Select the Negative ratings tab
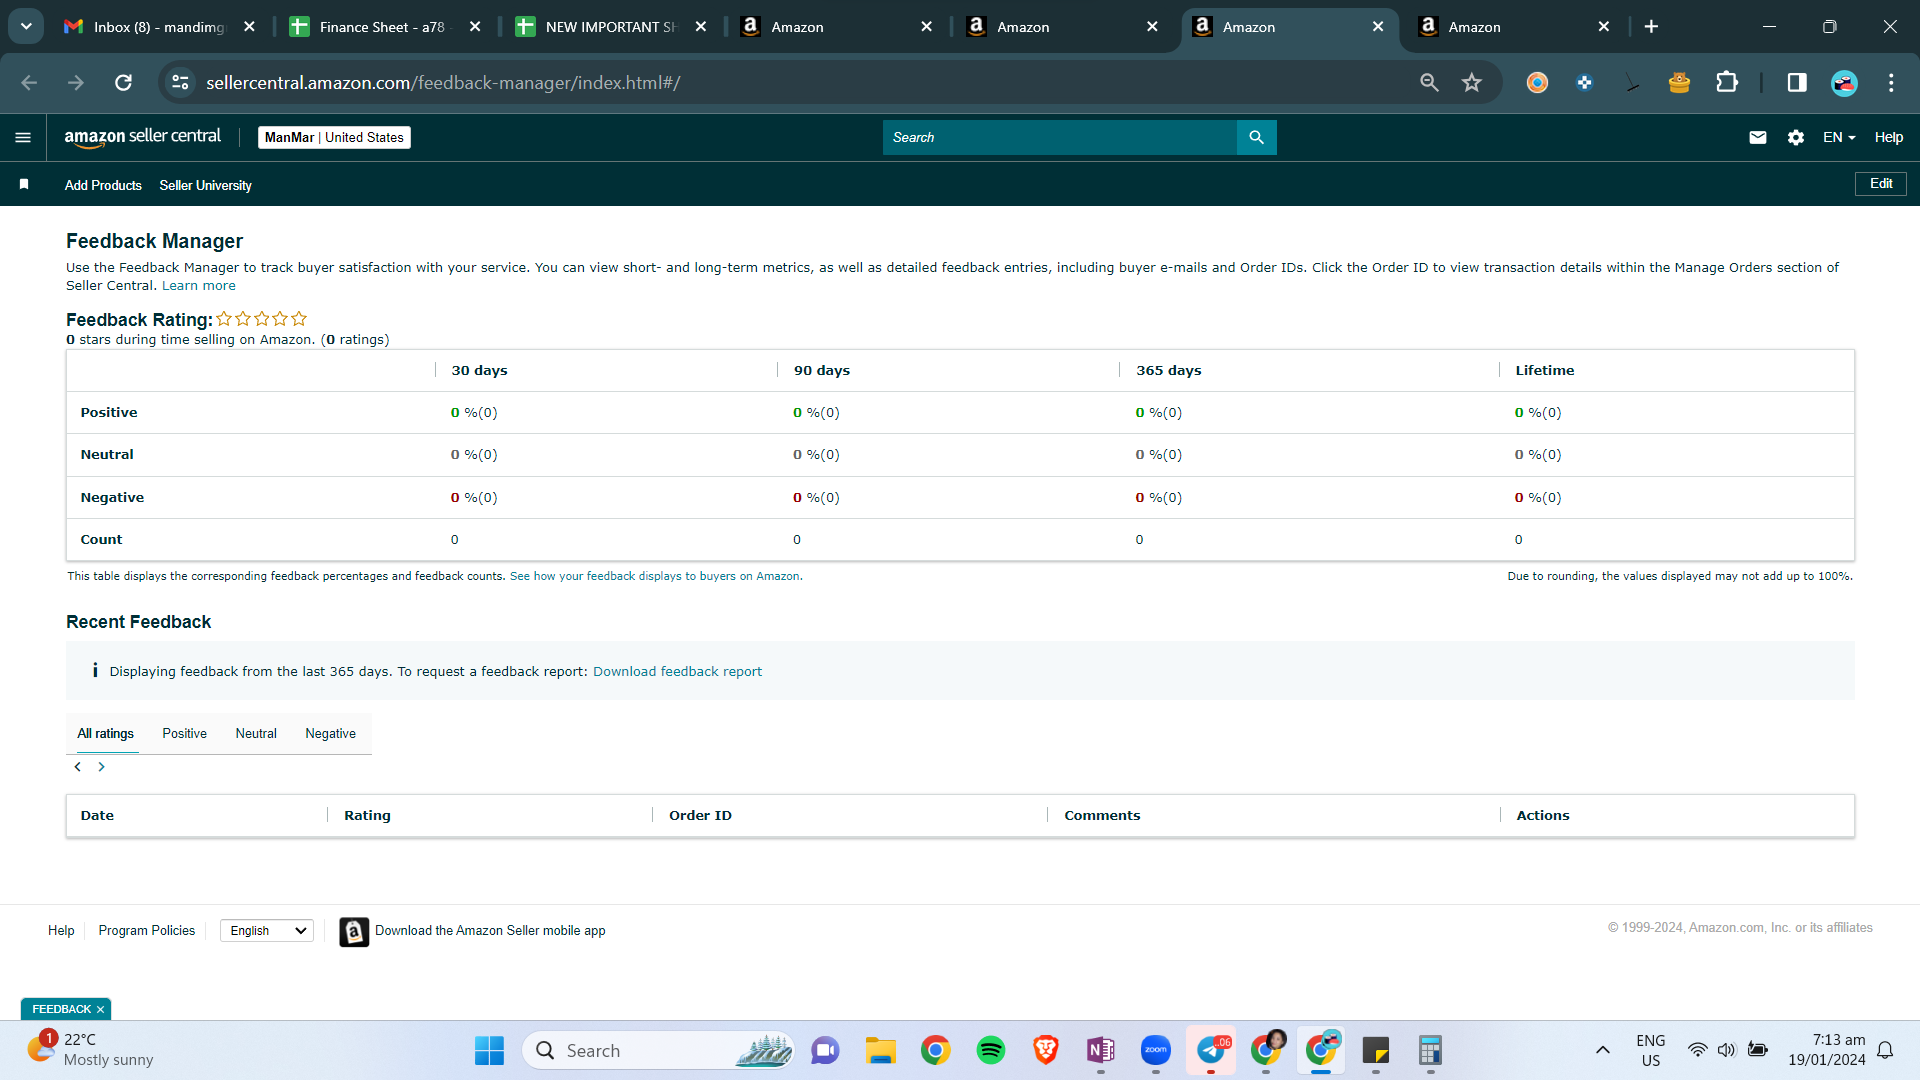Screen dimensions: 1920x1080 (x=331, y=734)
